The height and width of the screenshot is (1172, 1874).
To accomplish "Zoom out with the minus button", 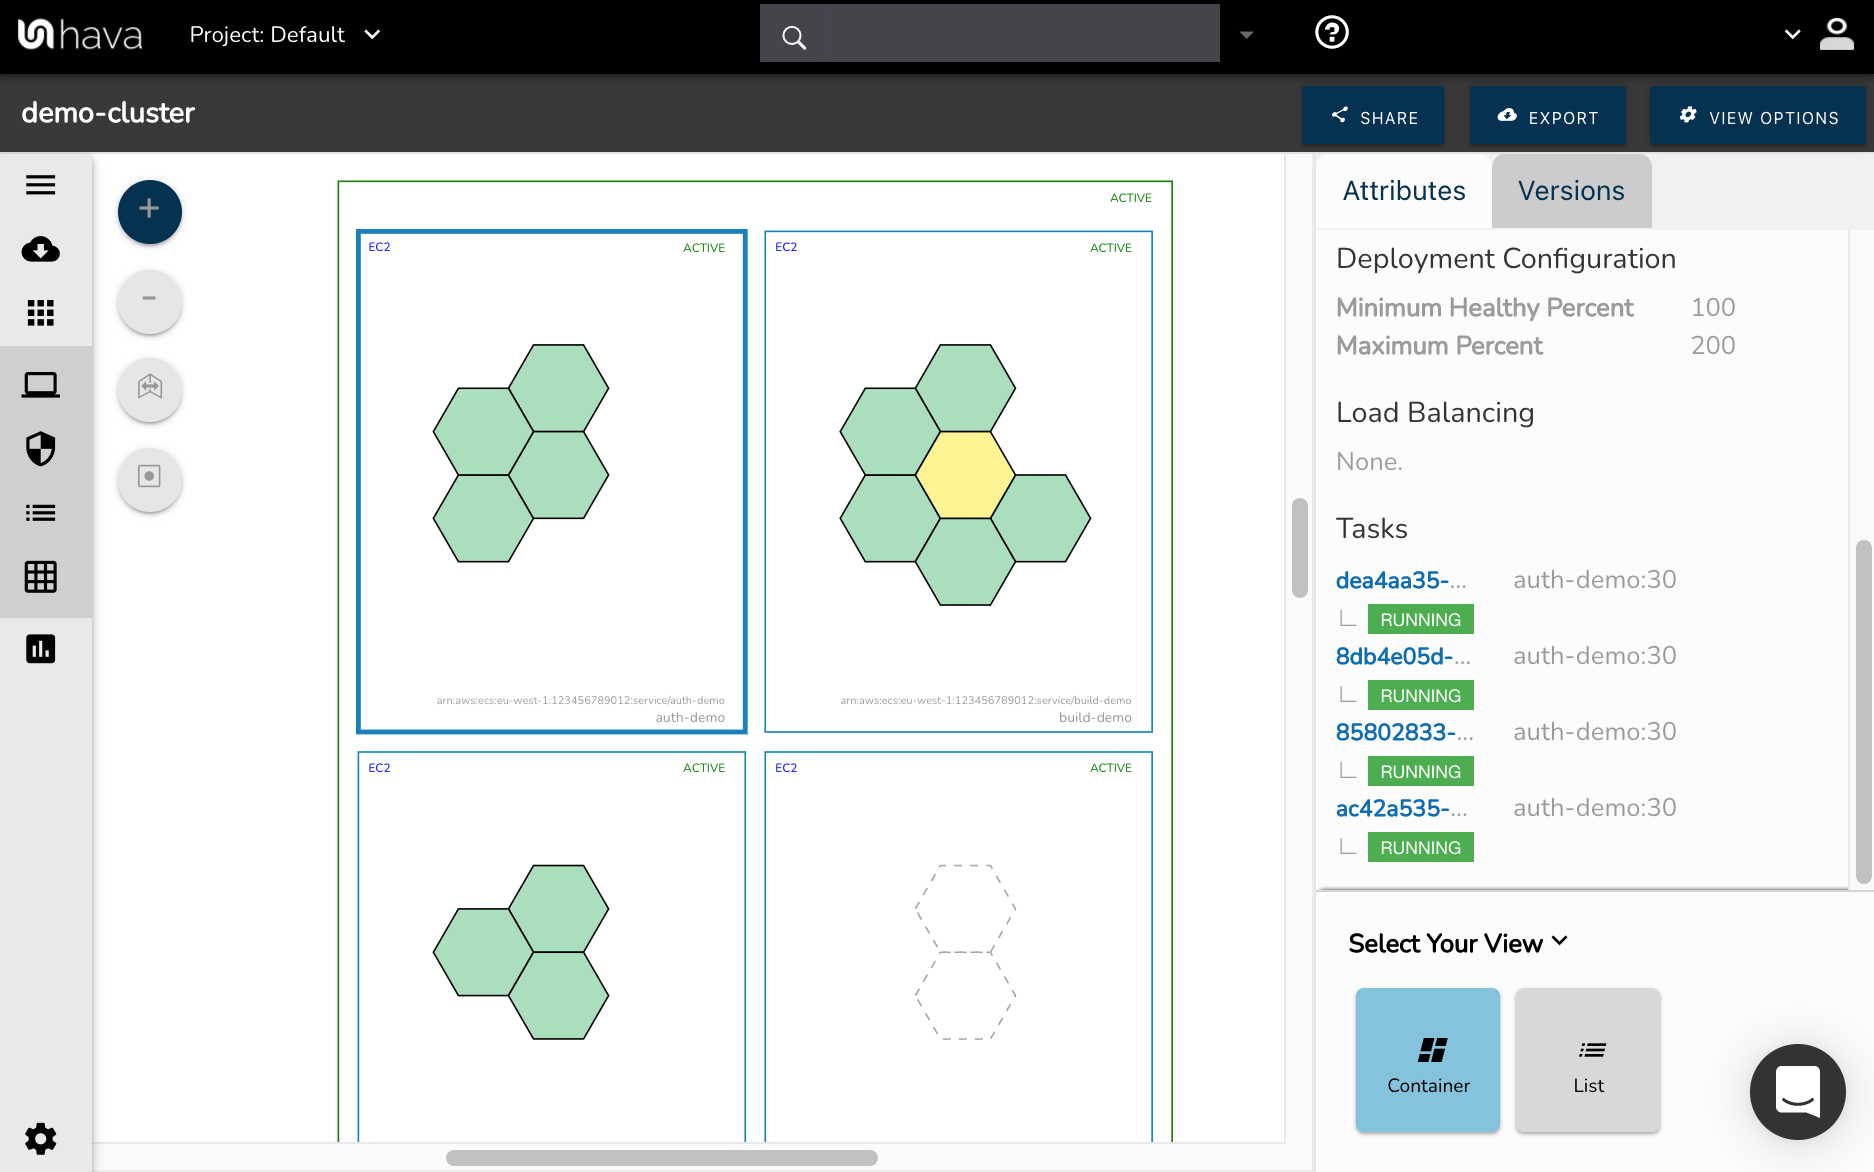I will (x=149, y=300).
